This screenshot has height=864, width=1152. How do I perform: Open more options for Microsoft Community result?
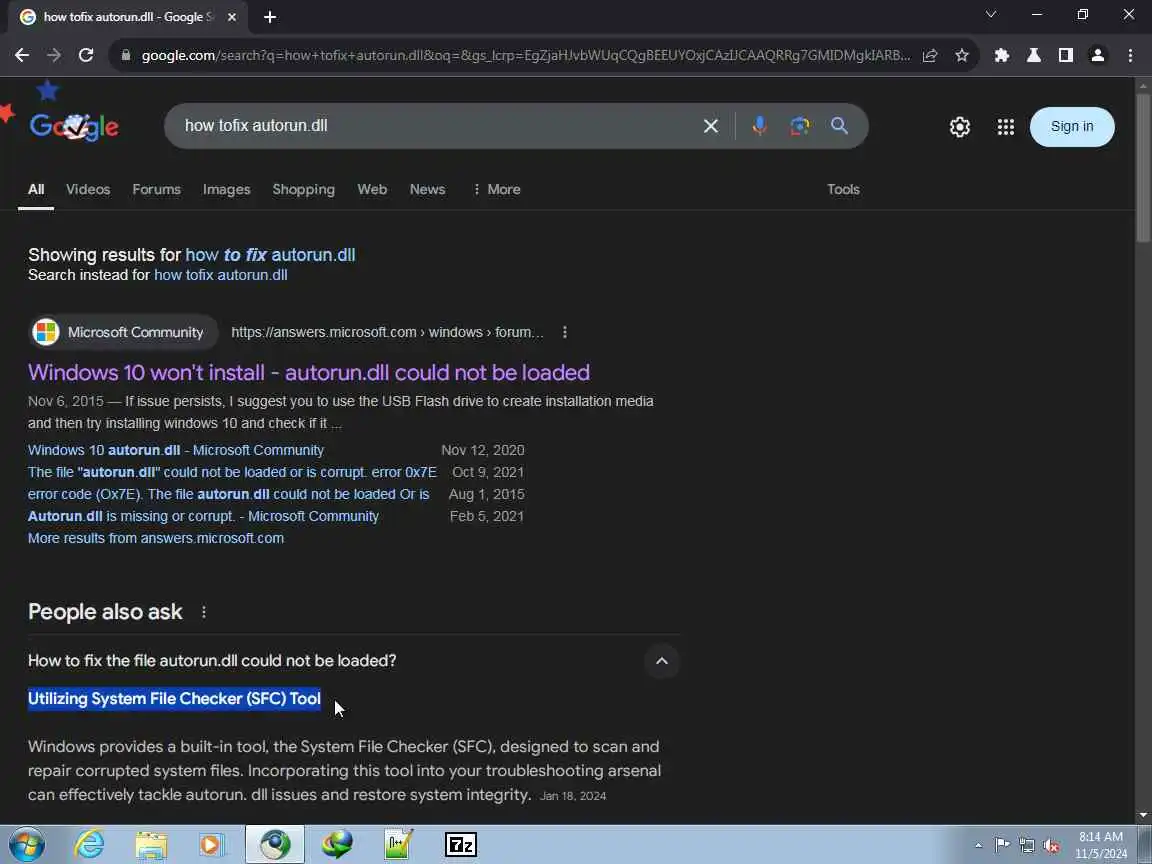[x=564, y=332]
